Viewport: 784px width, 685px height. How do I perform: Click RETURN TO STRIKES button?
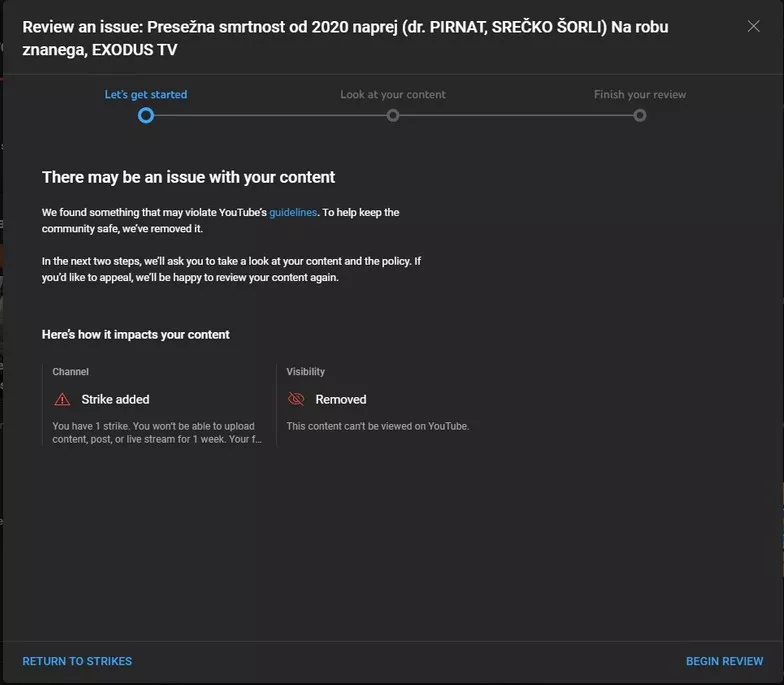pyautogui.click(x=77, y=661)
